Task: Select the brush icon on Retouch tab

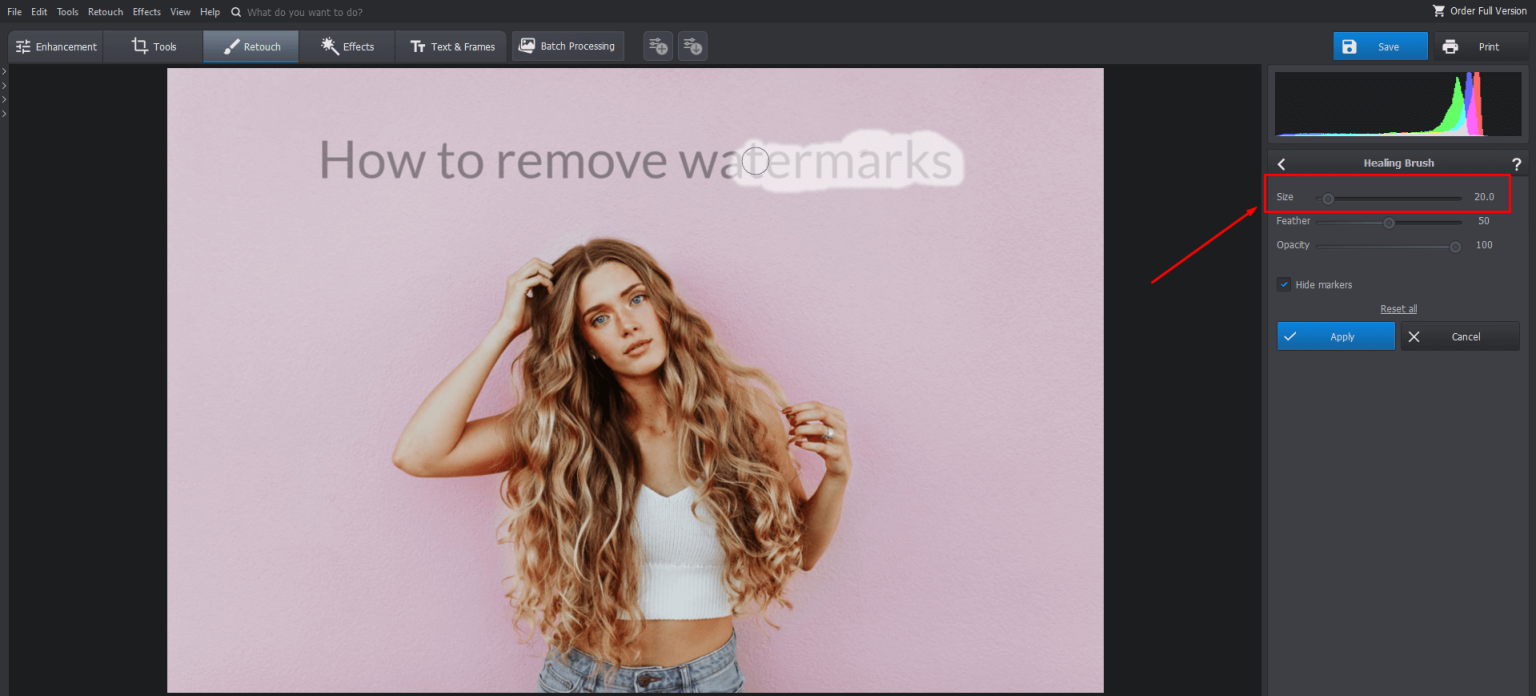Action: point(231,45)
